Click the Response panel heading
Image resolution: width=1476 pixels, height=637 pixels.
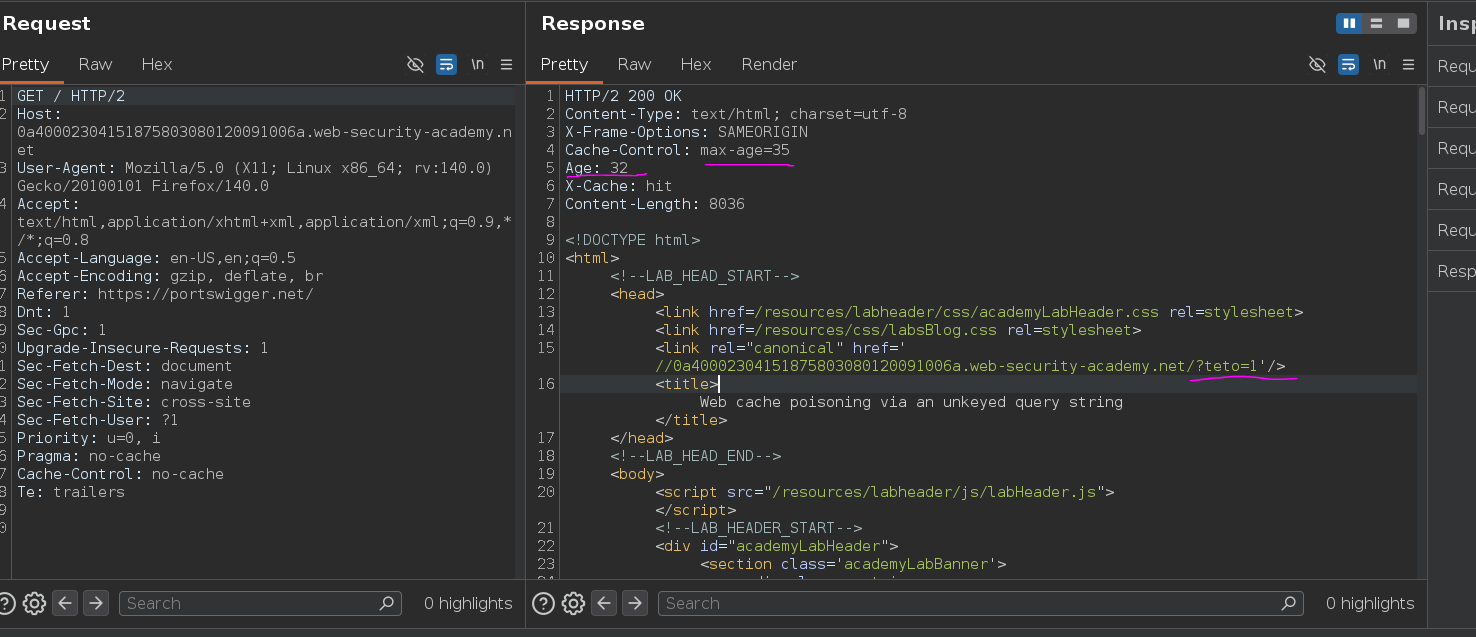coord(593,23)
